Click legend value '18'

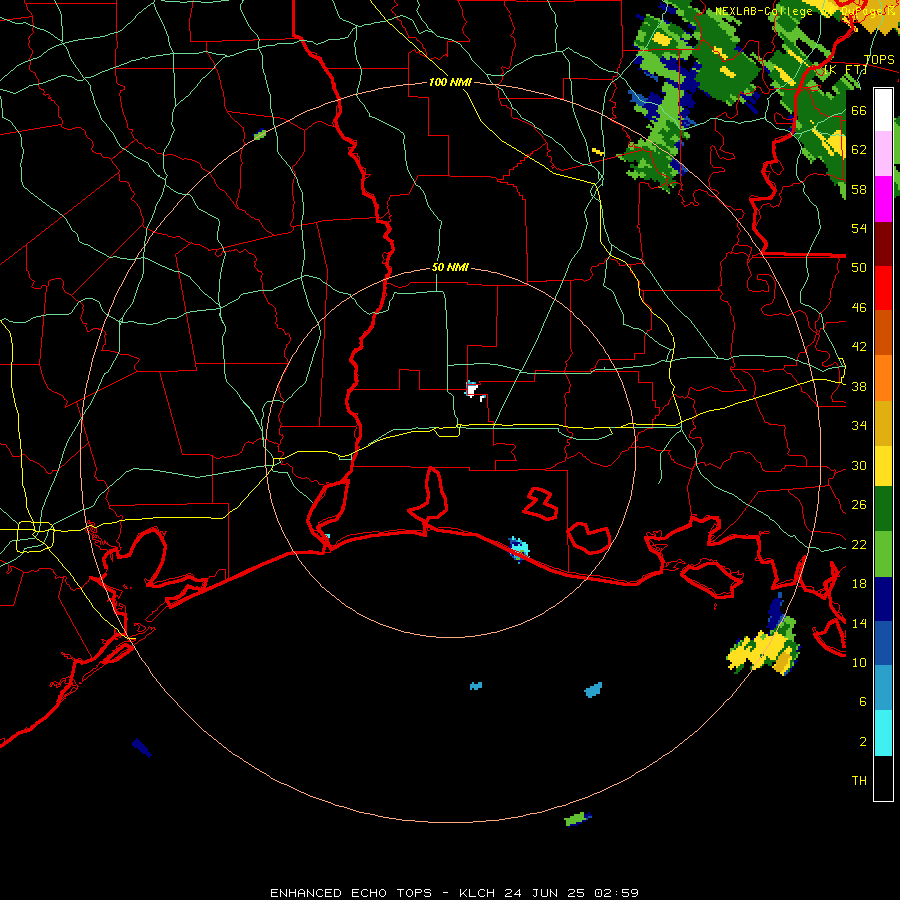[859, 584]
